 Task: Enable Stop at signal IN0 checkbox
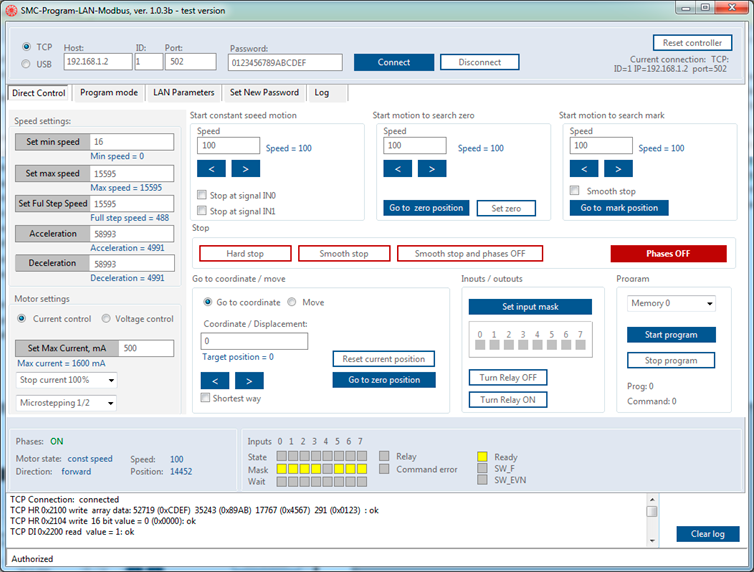[203, 196]
